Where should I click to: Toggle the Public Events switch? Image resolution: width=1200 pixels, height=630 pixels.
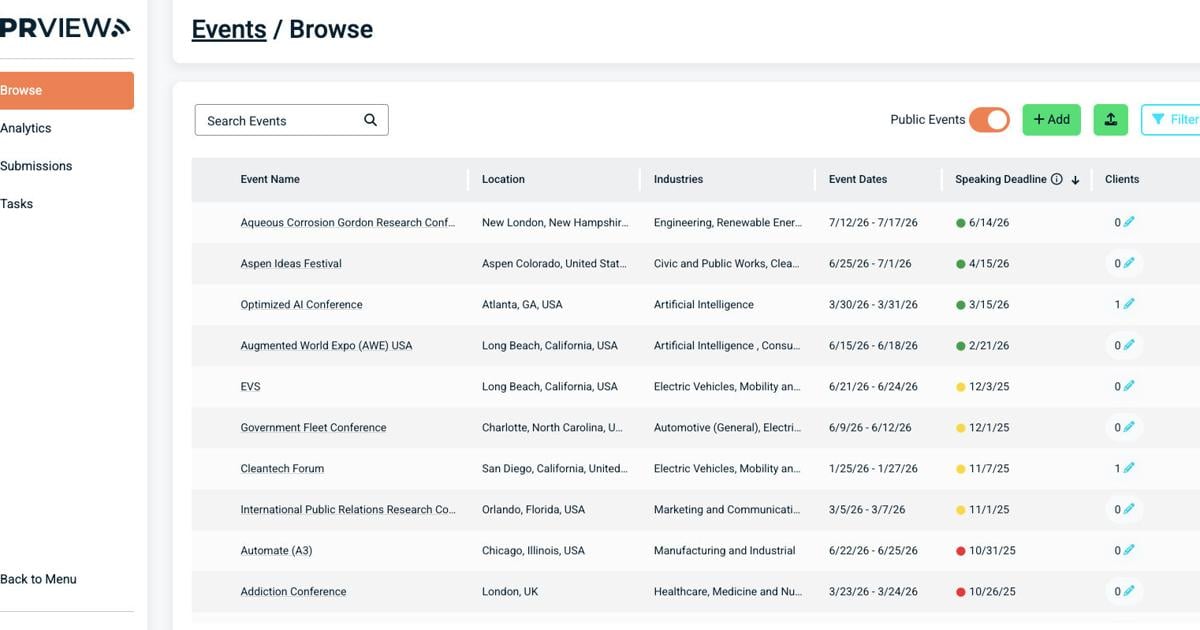[988, 120]
